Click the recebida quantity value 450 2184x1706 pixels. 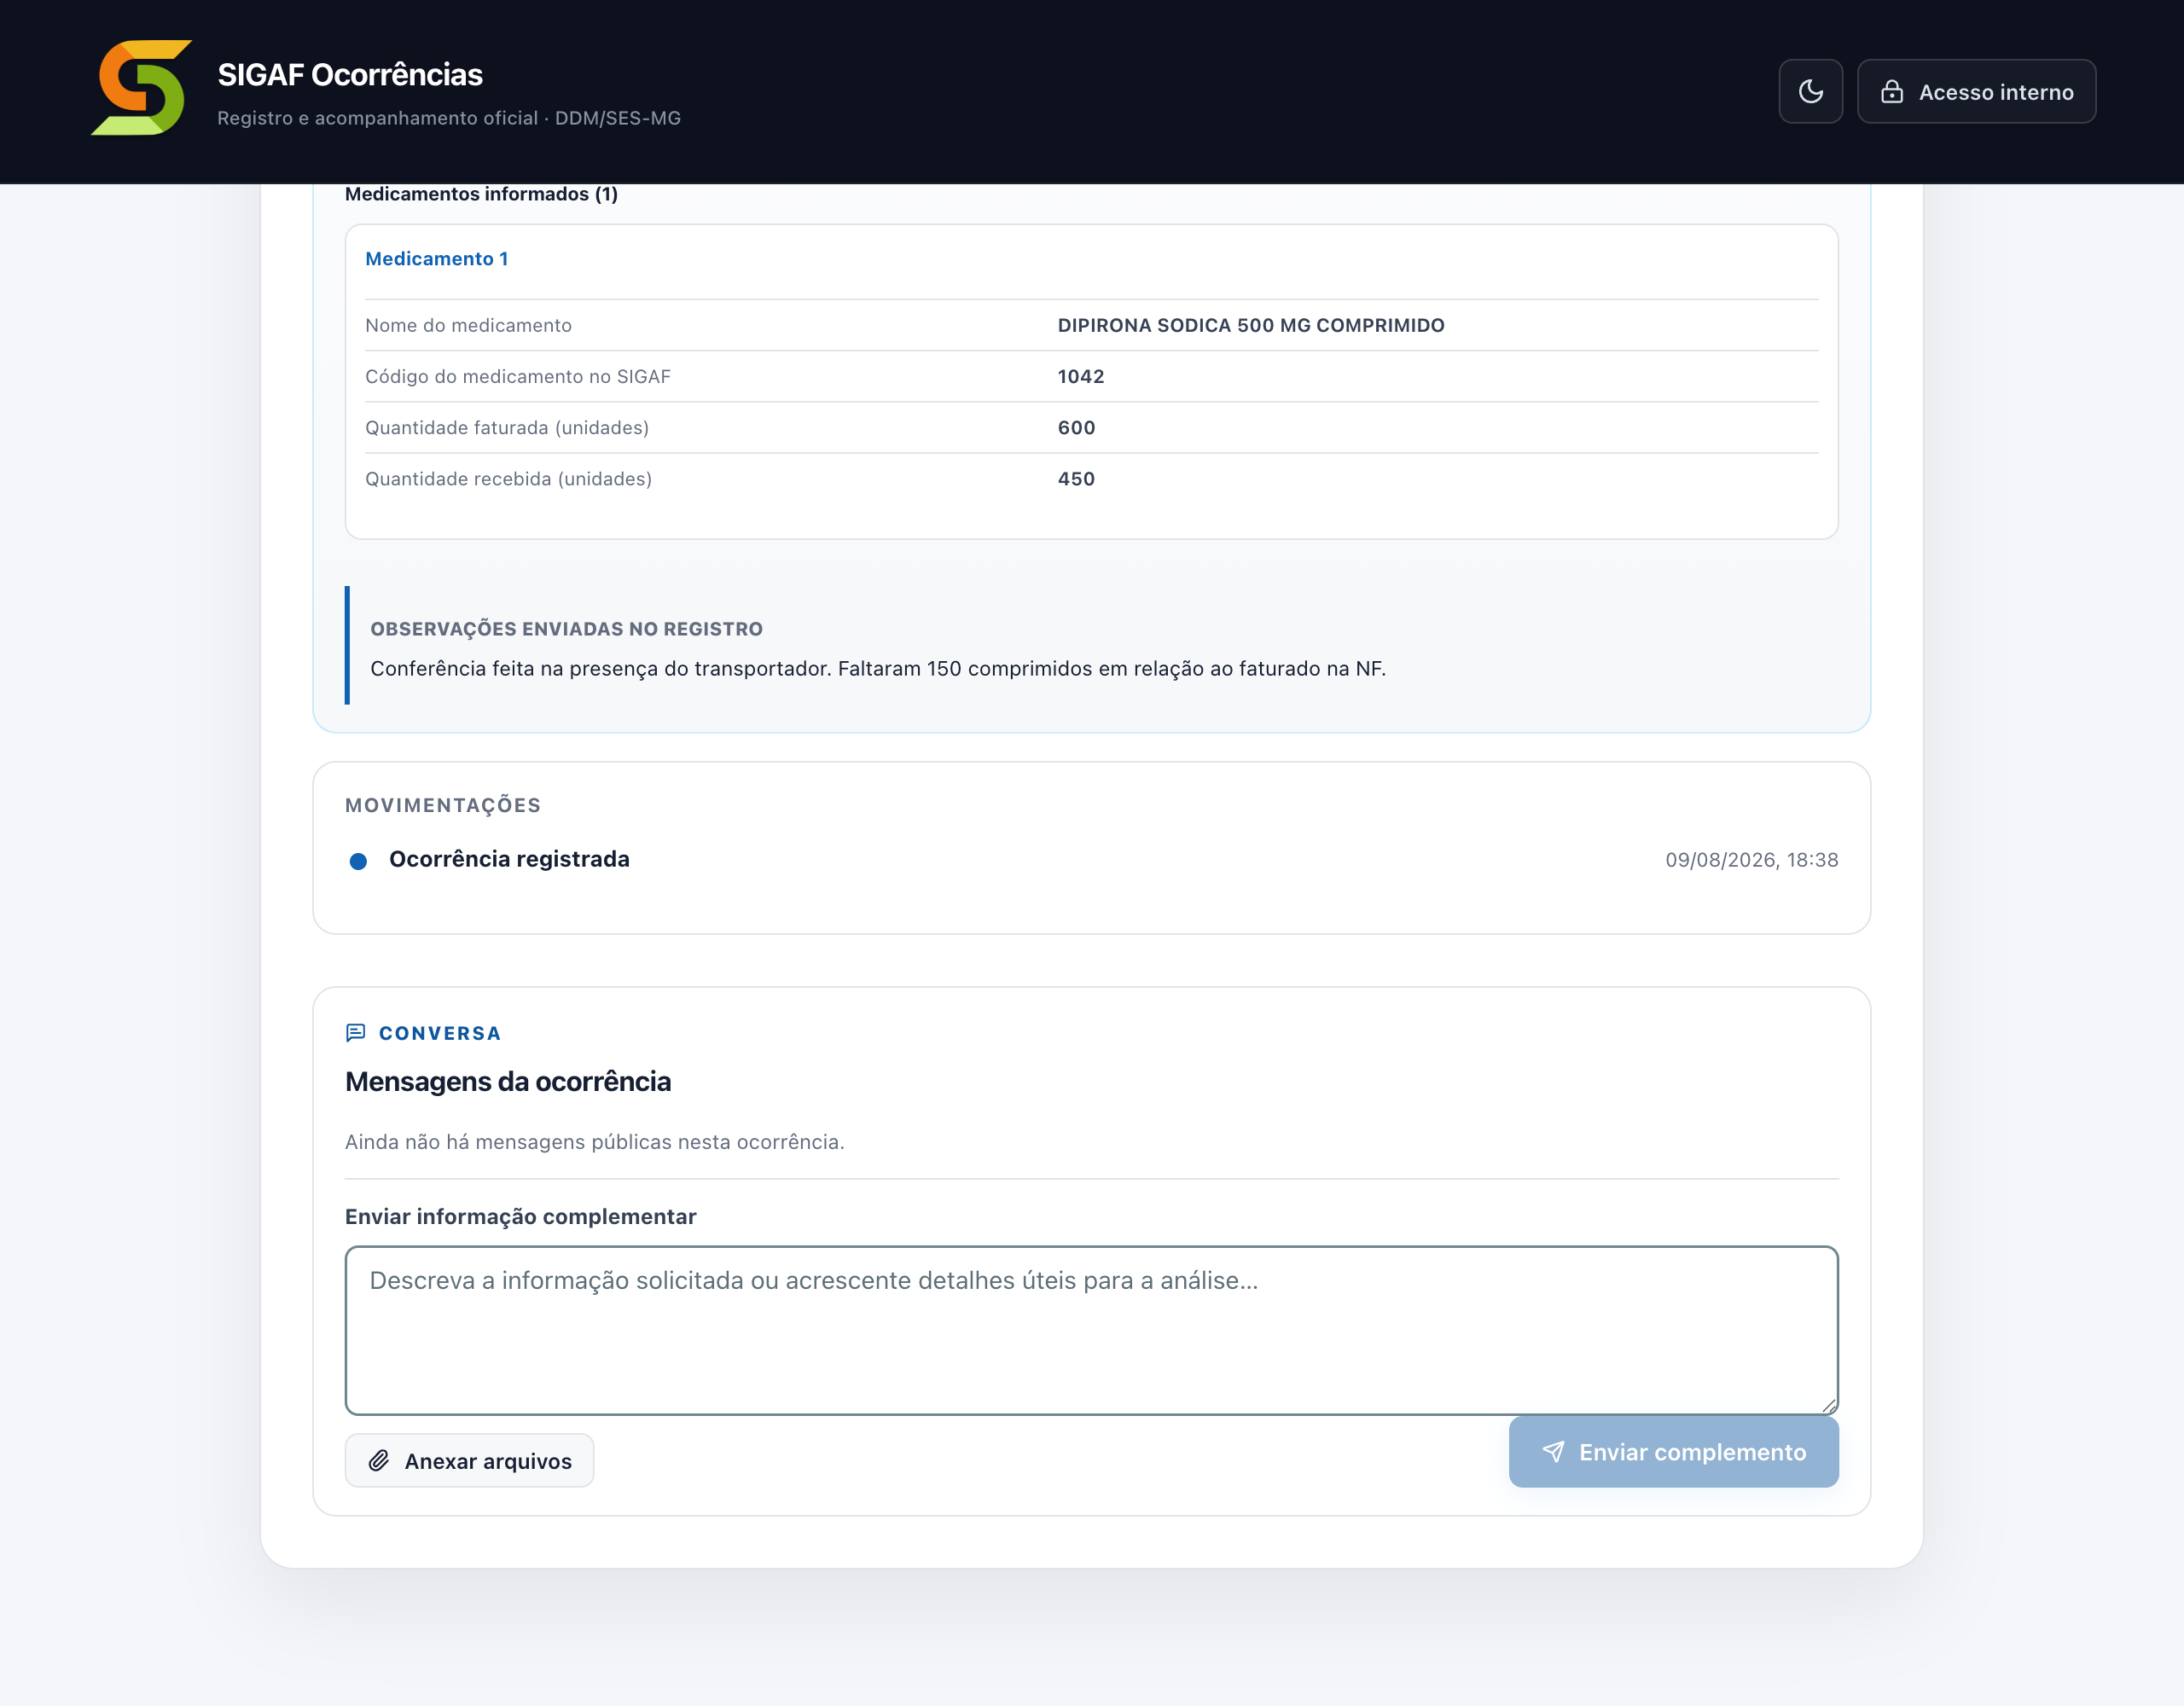coord(1076,479)
